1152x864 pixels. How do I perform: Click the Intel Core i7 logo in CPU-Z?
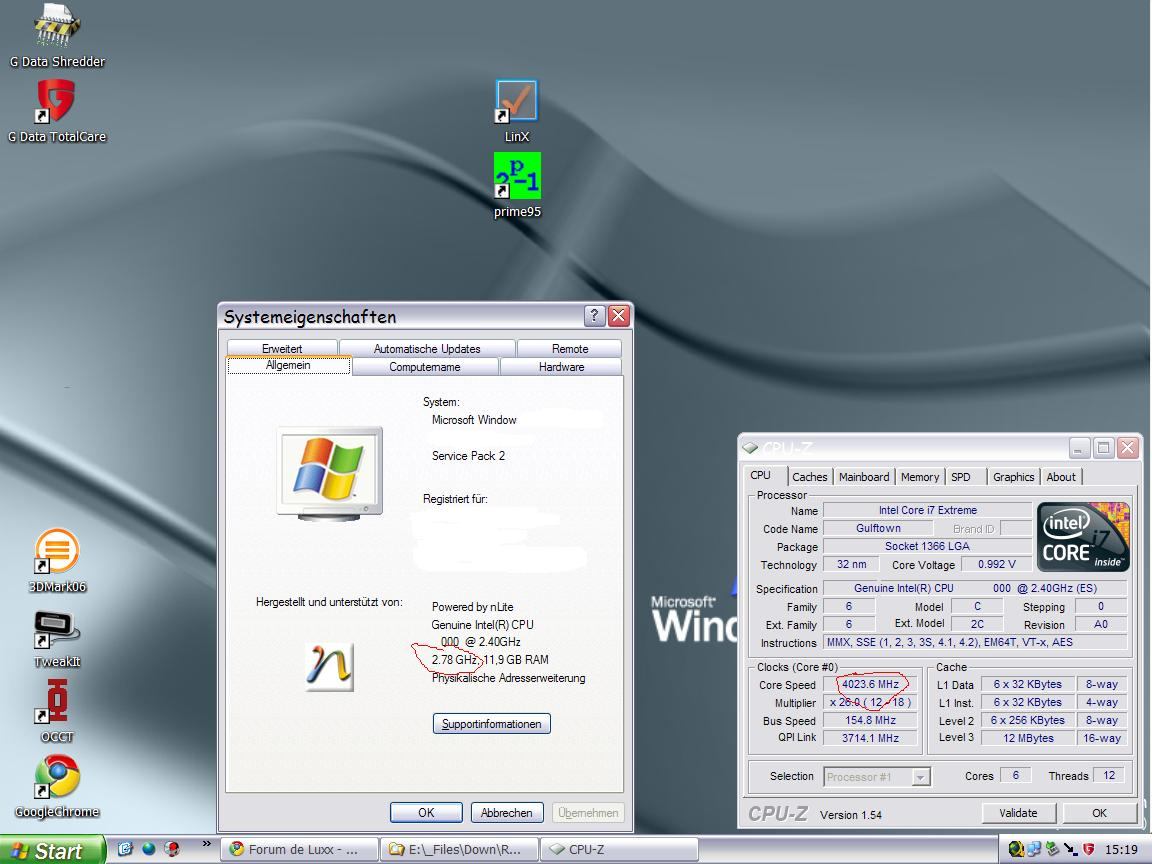pos(1083,537)
